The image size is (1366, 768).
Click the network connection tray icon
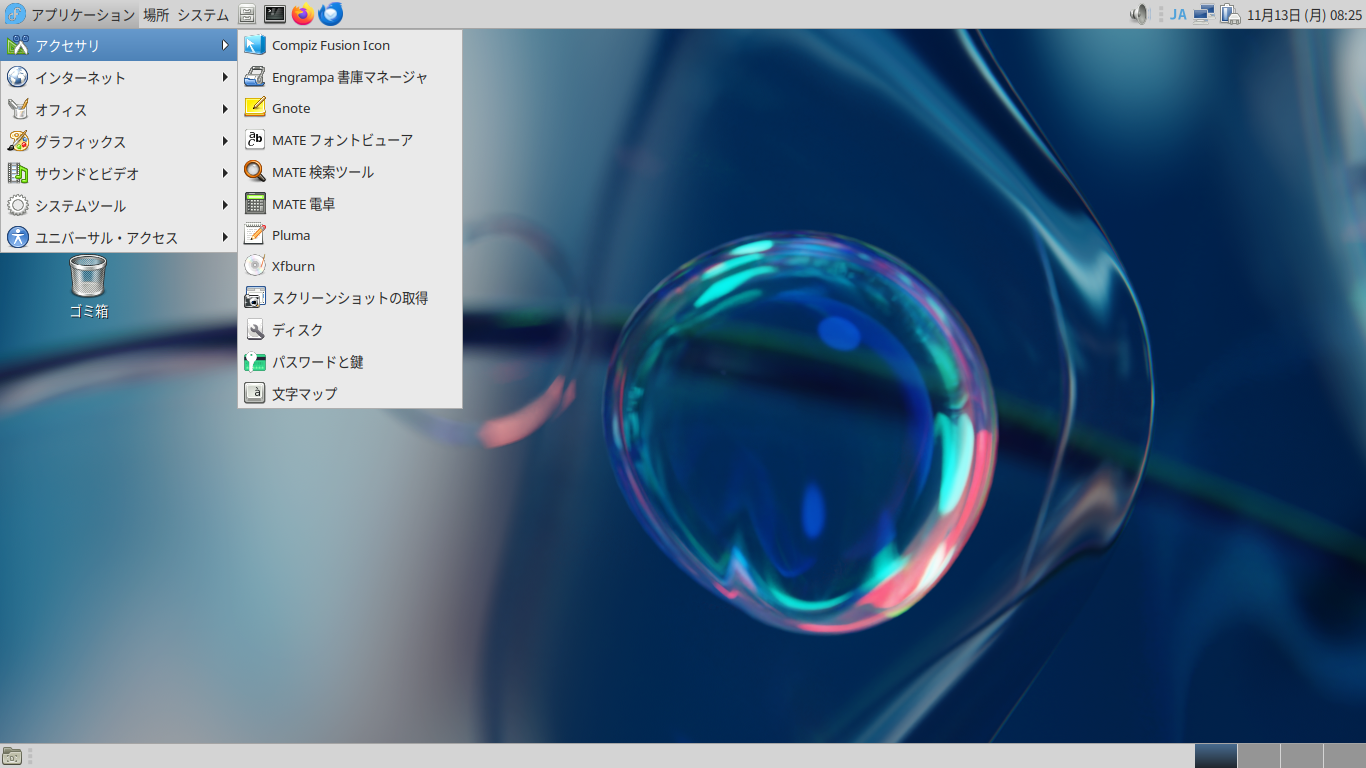tap(1203, 14)
